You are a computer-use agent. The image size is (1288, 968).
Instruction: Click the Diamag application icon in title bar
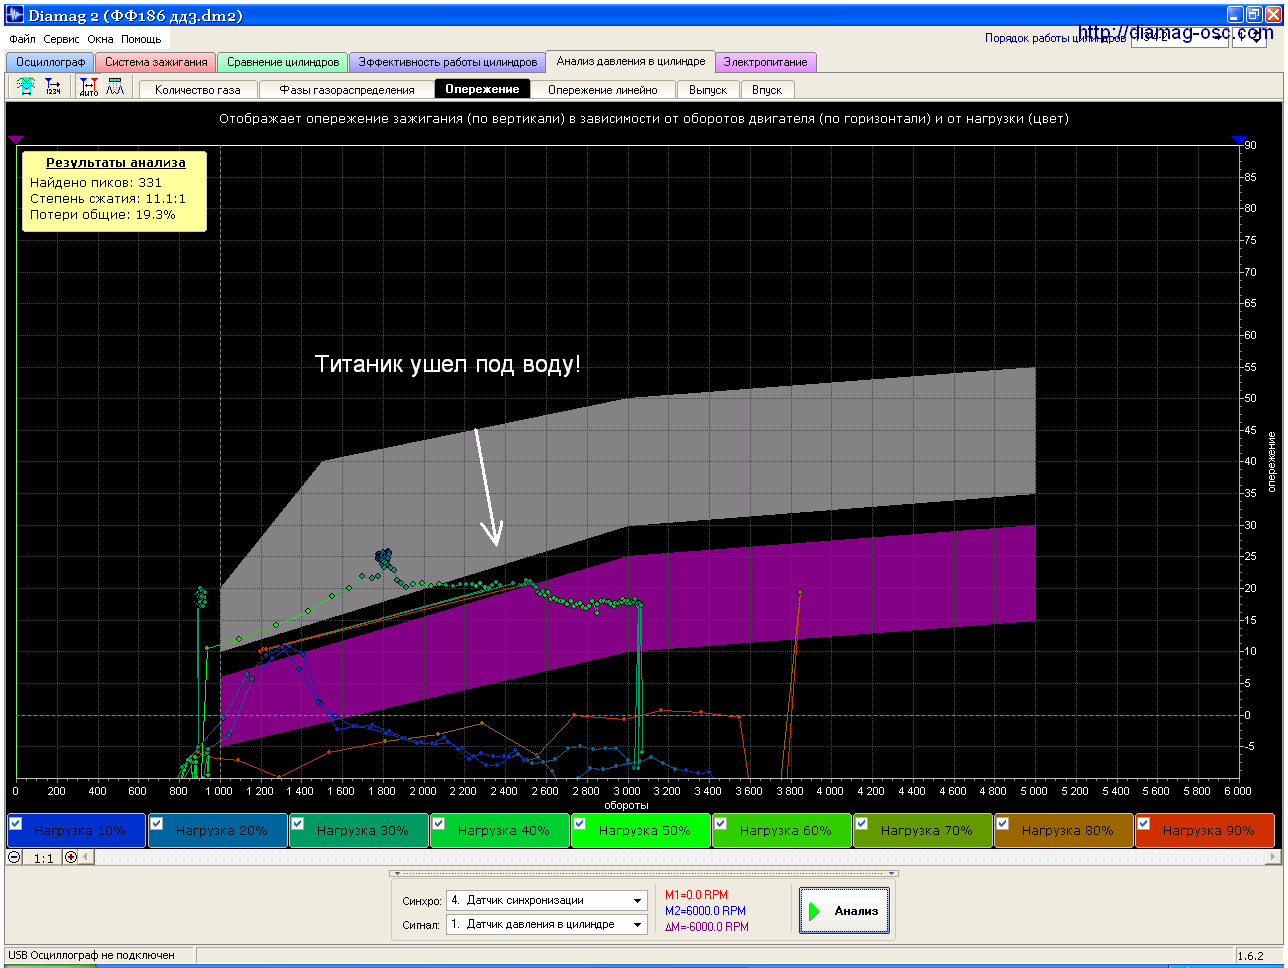tap(14, 15)
